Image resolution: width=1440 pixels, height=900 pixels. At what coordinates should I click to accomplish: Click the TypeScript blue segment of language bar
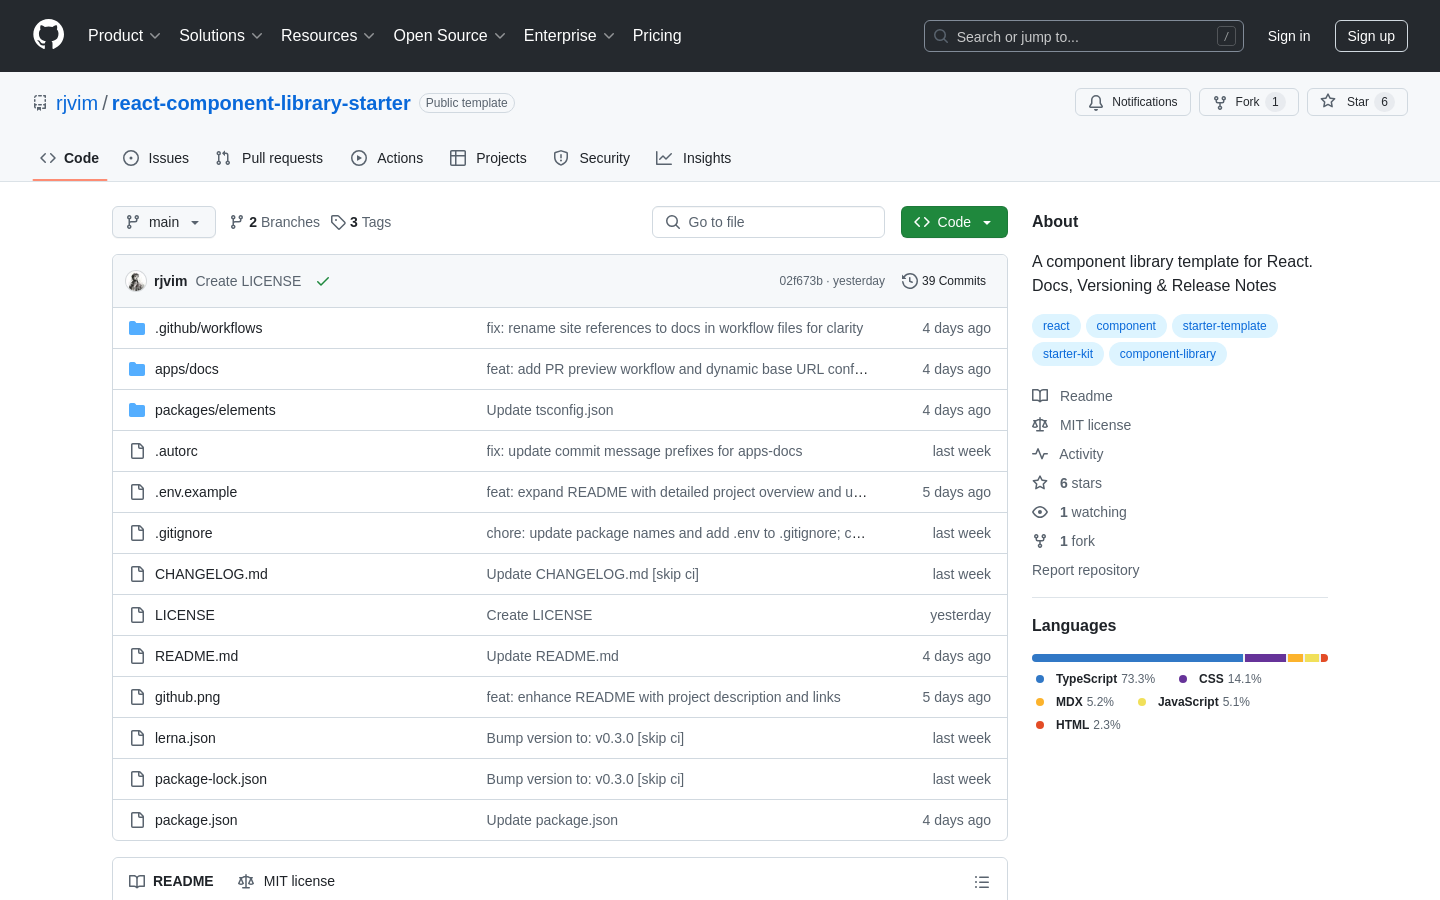click(x=1137, y=658)
